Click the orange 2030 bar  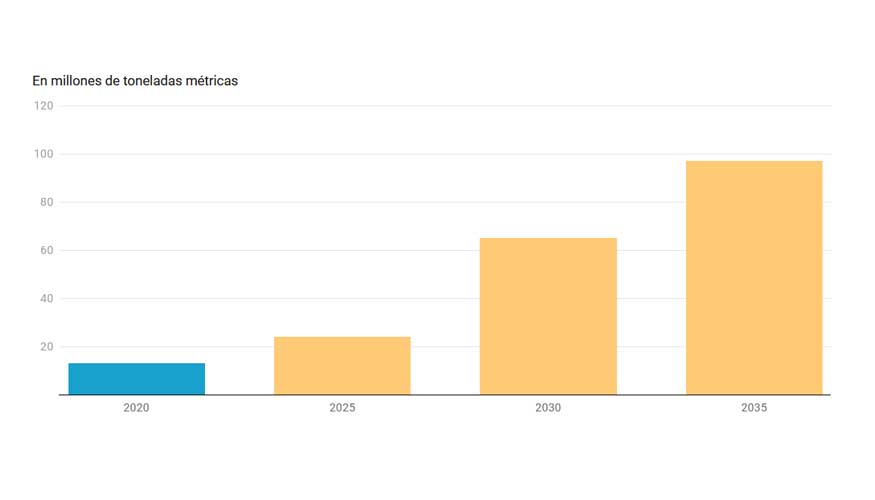(548, 316)
